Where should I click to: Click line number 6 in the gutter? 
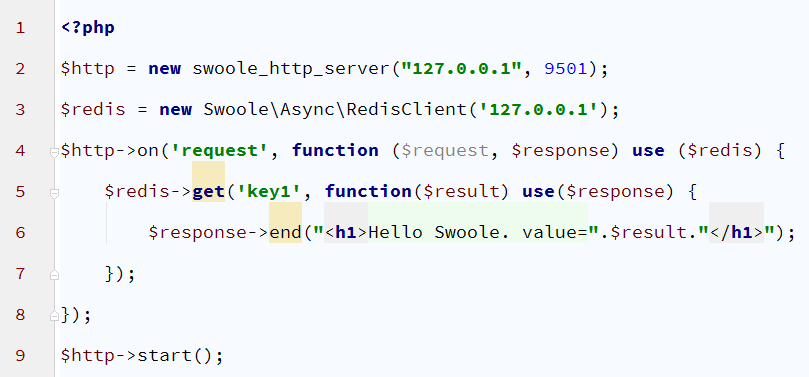[20, 233]
